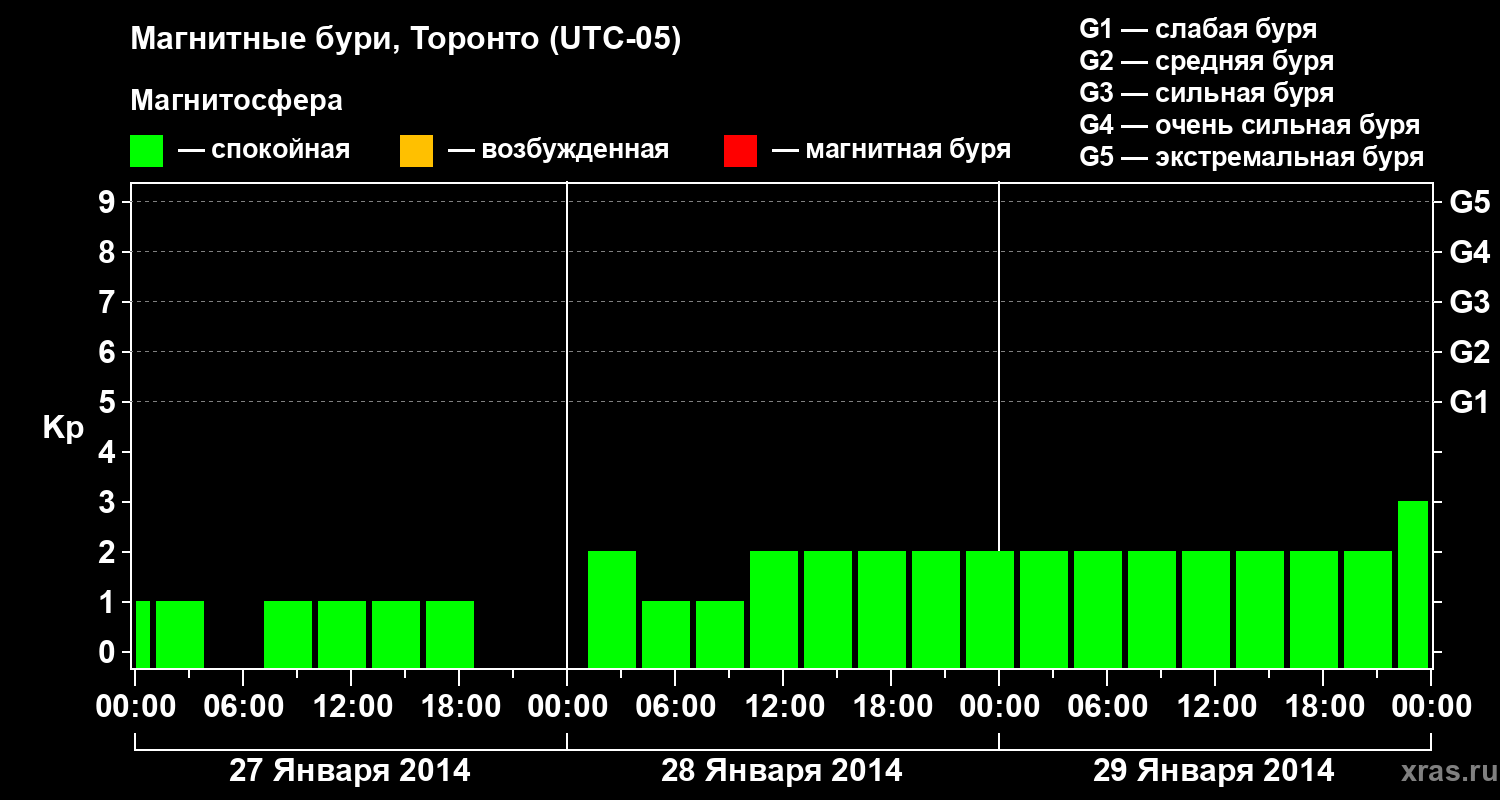The height and width of the screenshot is (800, 1500).
Task: Click the Магнитосфера legend heading
Action: pos(237,101)
